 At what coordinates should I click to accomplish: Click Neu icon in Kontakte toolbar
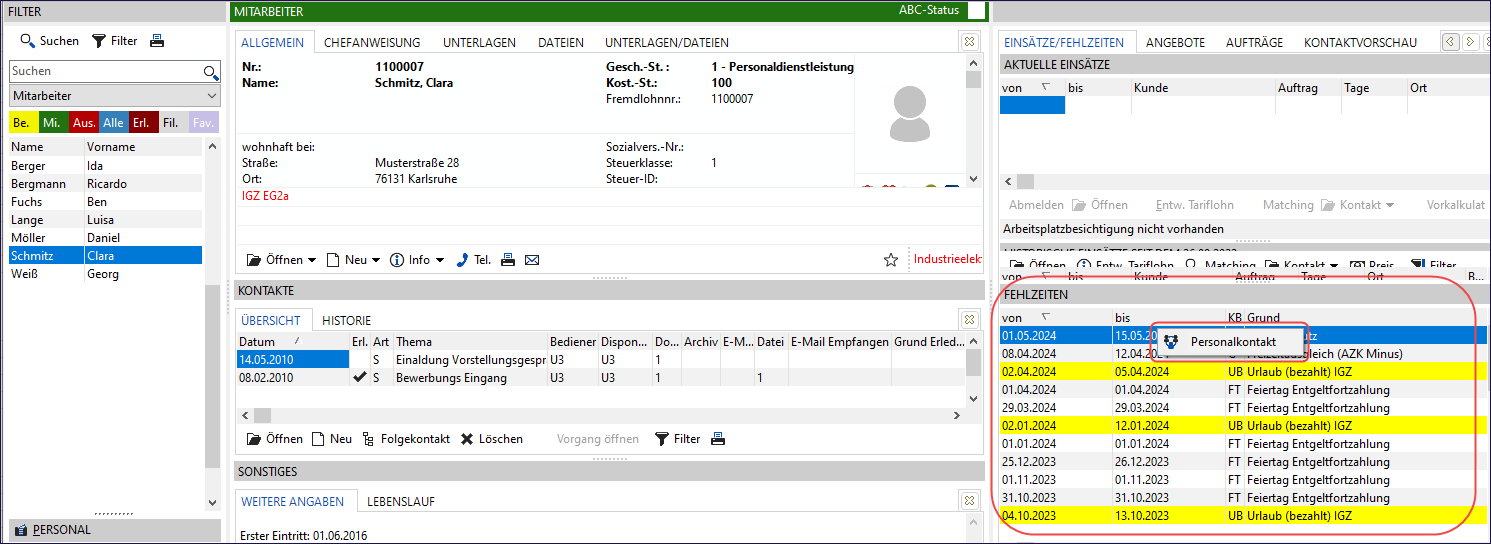[318, 439]
